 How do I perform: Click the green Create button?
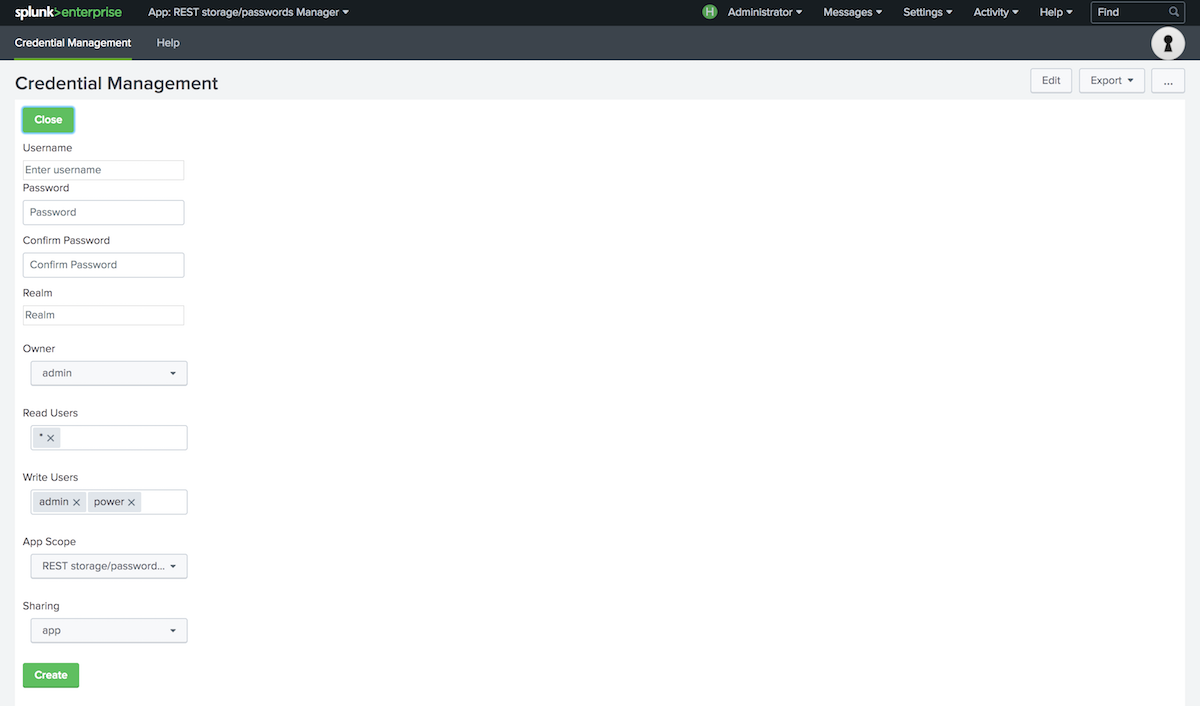(51, 675)
